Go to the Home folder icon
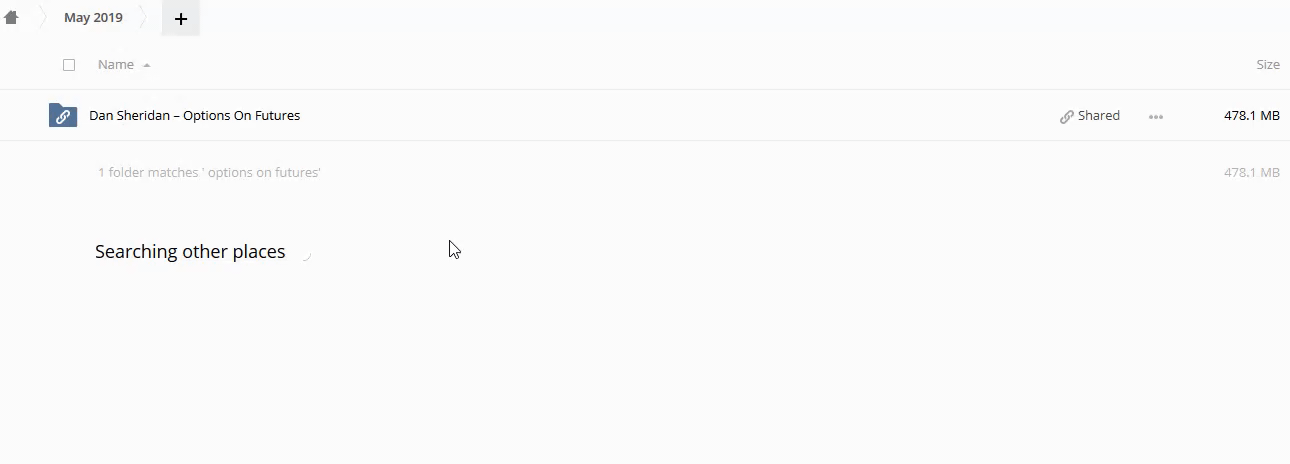This screenshot has width=1290, height=464. (x=12, y=17)
